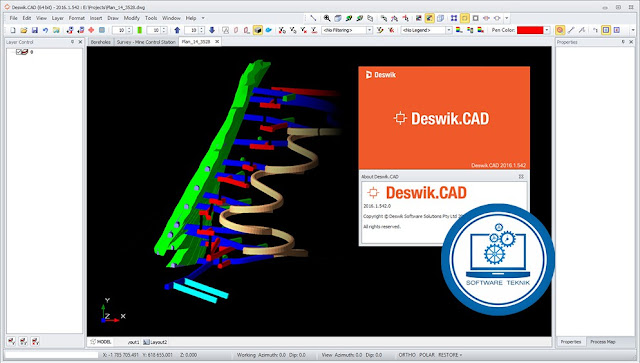Create a new document via toolbar icon
Image resolution: width=640 pixels, height=363 pixels.
click(13, 30)
